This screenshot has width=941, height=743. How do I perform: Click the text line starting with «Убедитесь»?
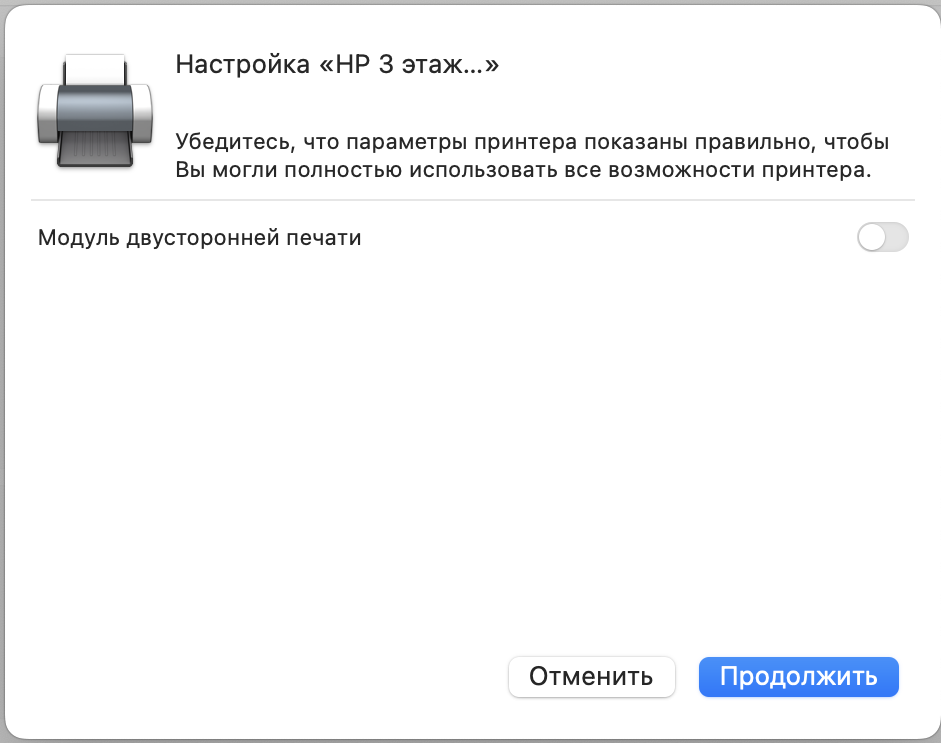coord(531,141)
